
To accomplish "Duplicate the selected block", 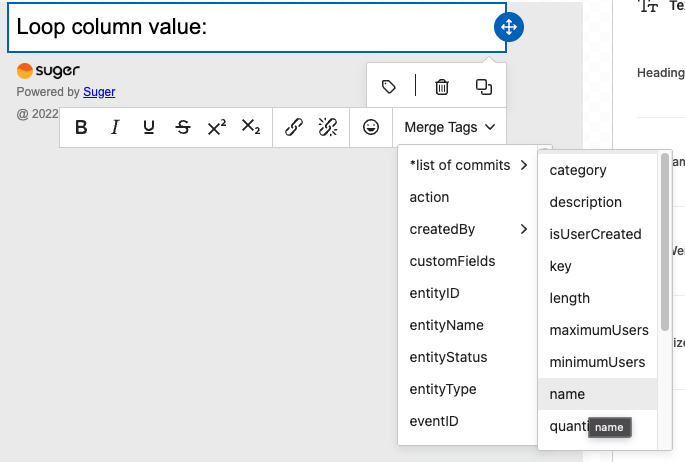I will click(484, 87).
